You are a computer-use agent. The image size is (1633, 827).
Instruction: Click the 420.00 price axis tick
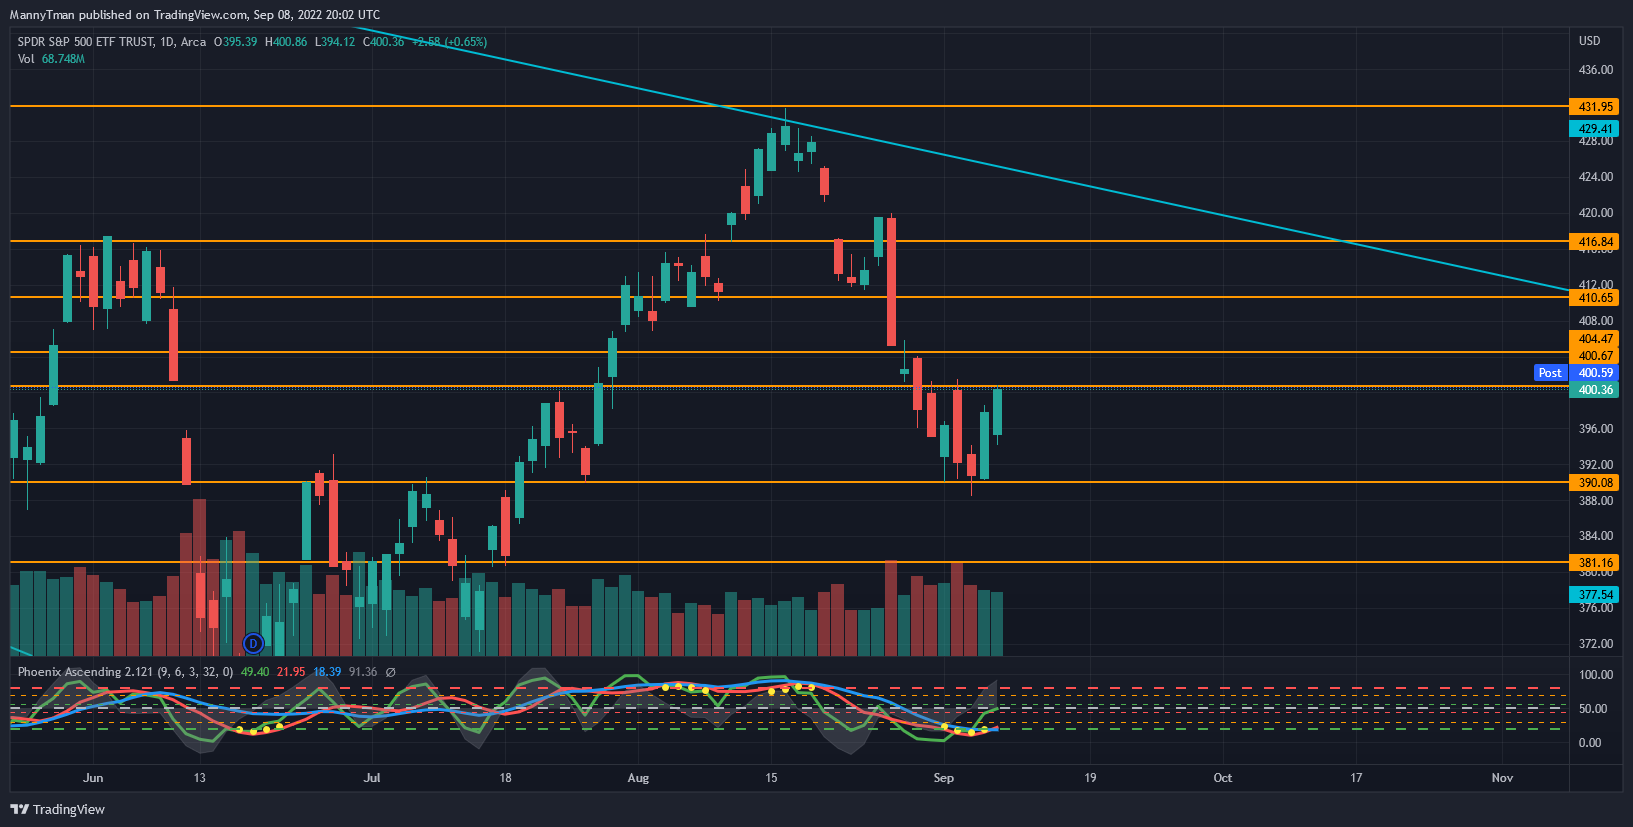(1595, 213)
